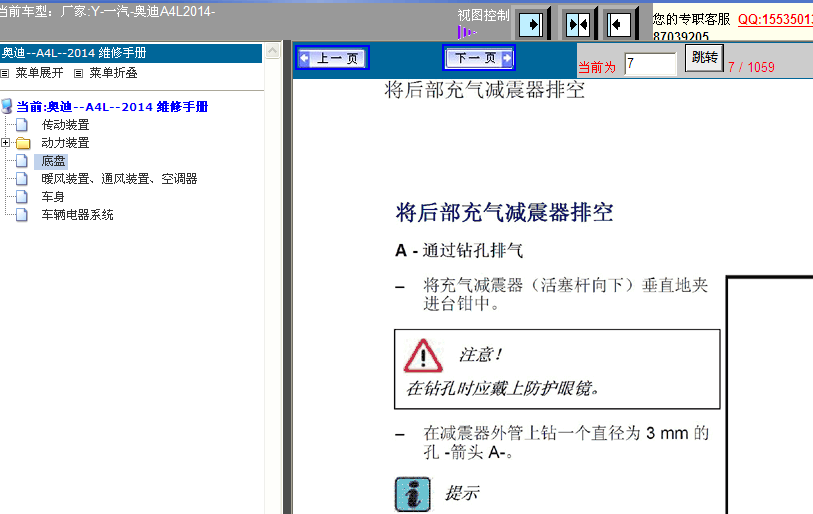Click root node 当前:奥迪--A4L--2014 维修手册
Image resolution: width=813 pixels, height=514 pixels.
pos(112,107)
